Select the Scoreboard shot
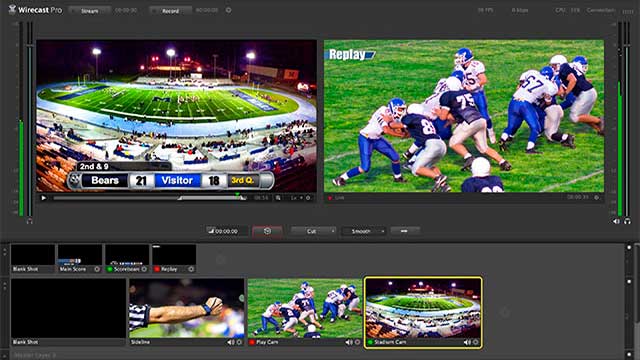The height and width of the screenshot is (360, 640). [127, 258]
